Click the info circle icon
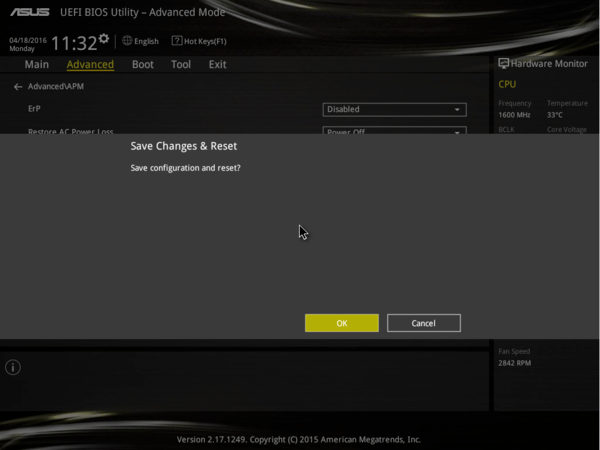This screenshot has width=600, height=450. tap(13, 368)
